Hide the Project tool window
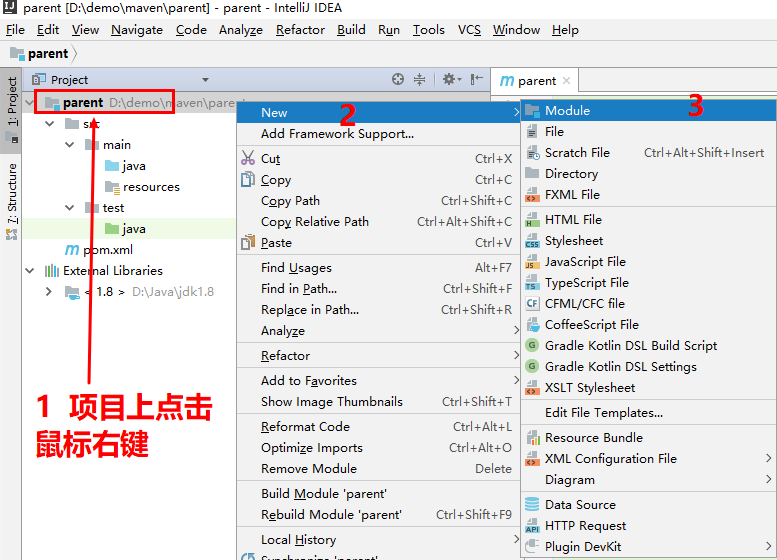777x560 pixels. coord(476,79)
